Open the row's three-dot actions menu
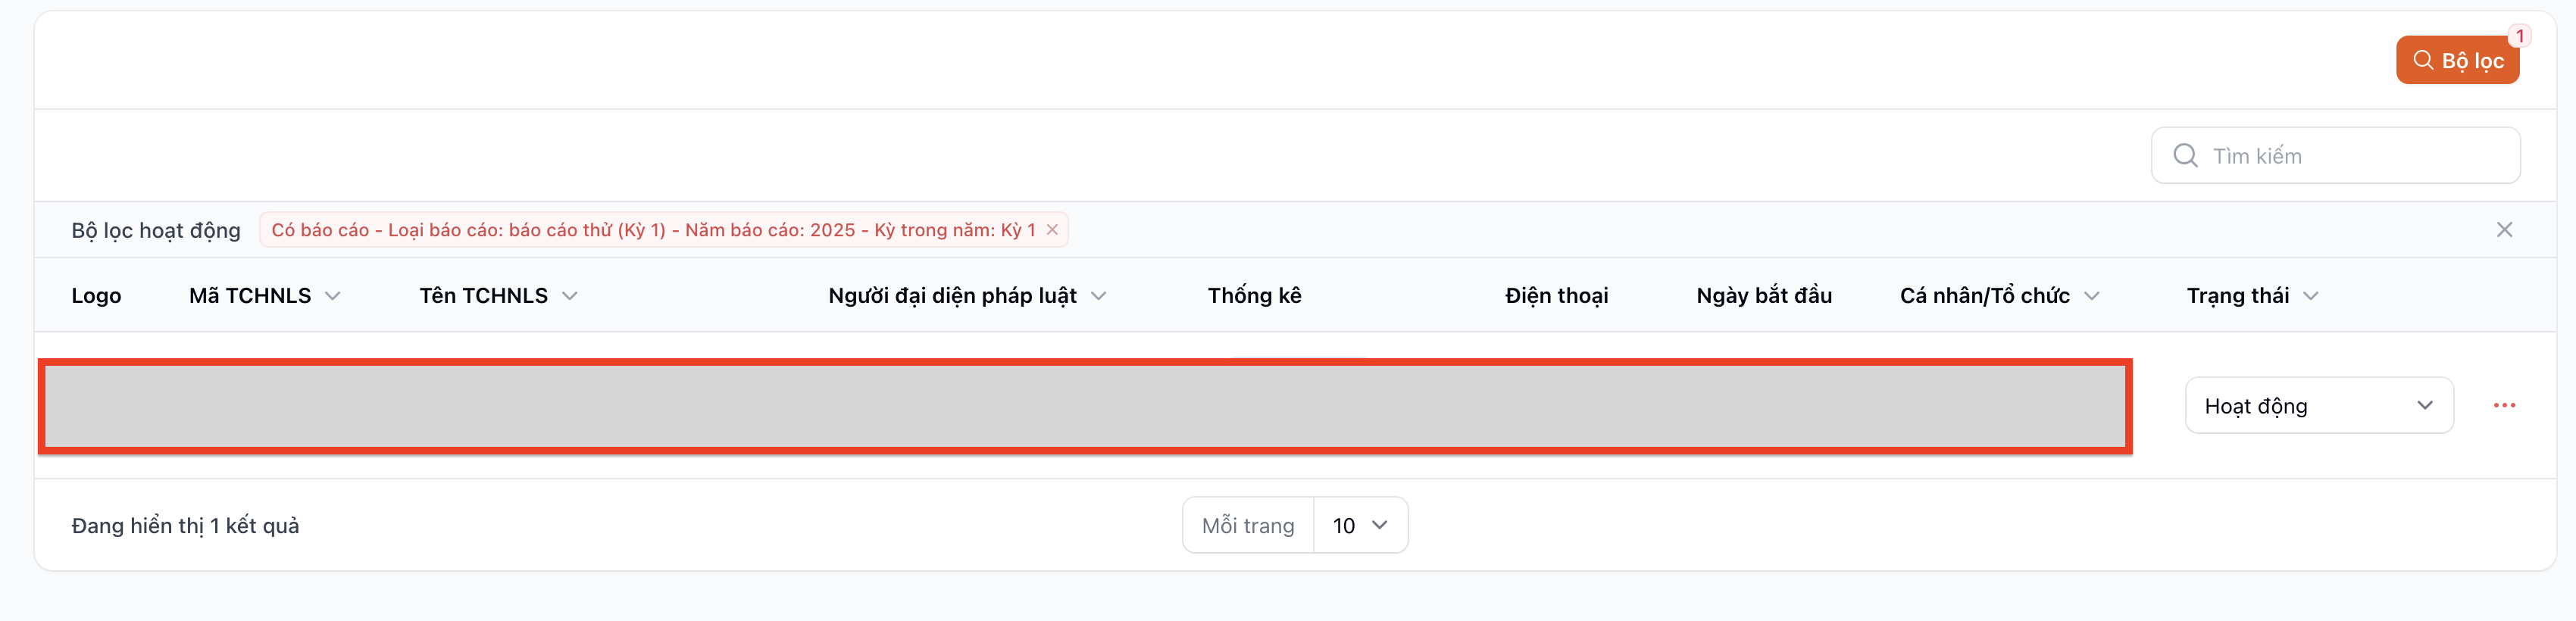Image resolution: width=2576 pixels, height=621 pixels. (2503, 405)
